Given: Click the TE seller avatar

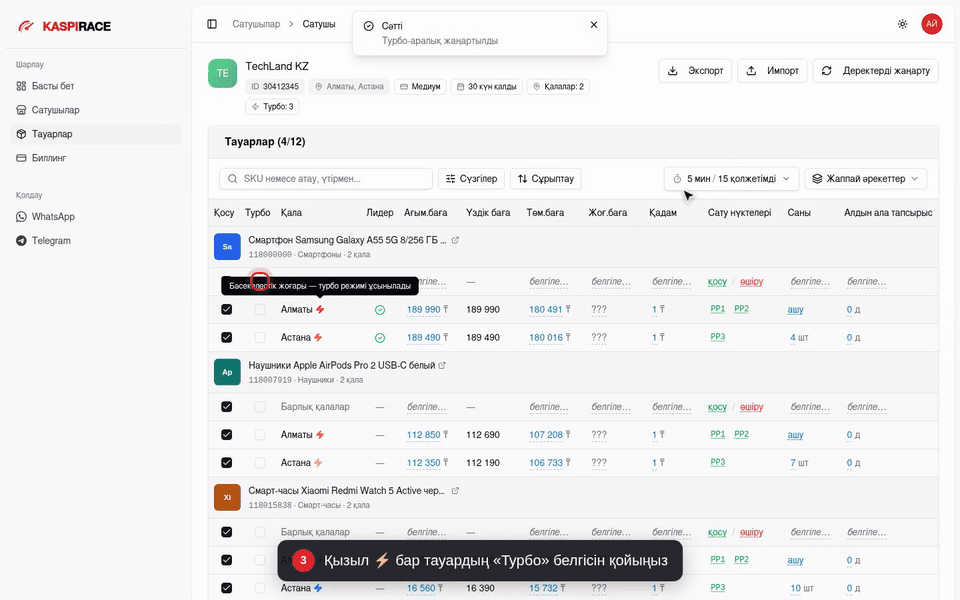Looking at the screenshot, I should 222,73.
